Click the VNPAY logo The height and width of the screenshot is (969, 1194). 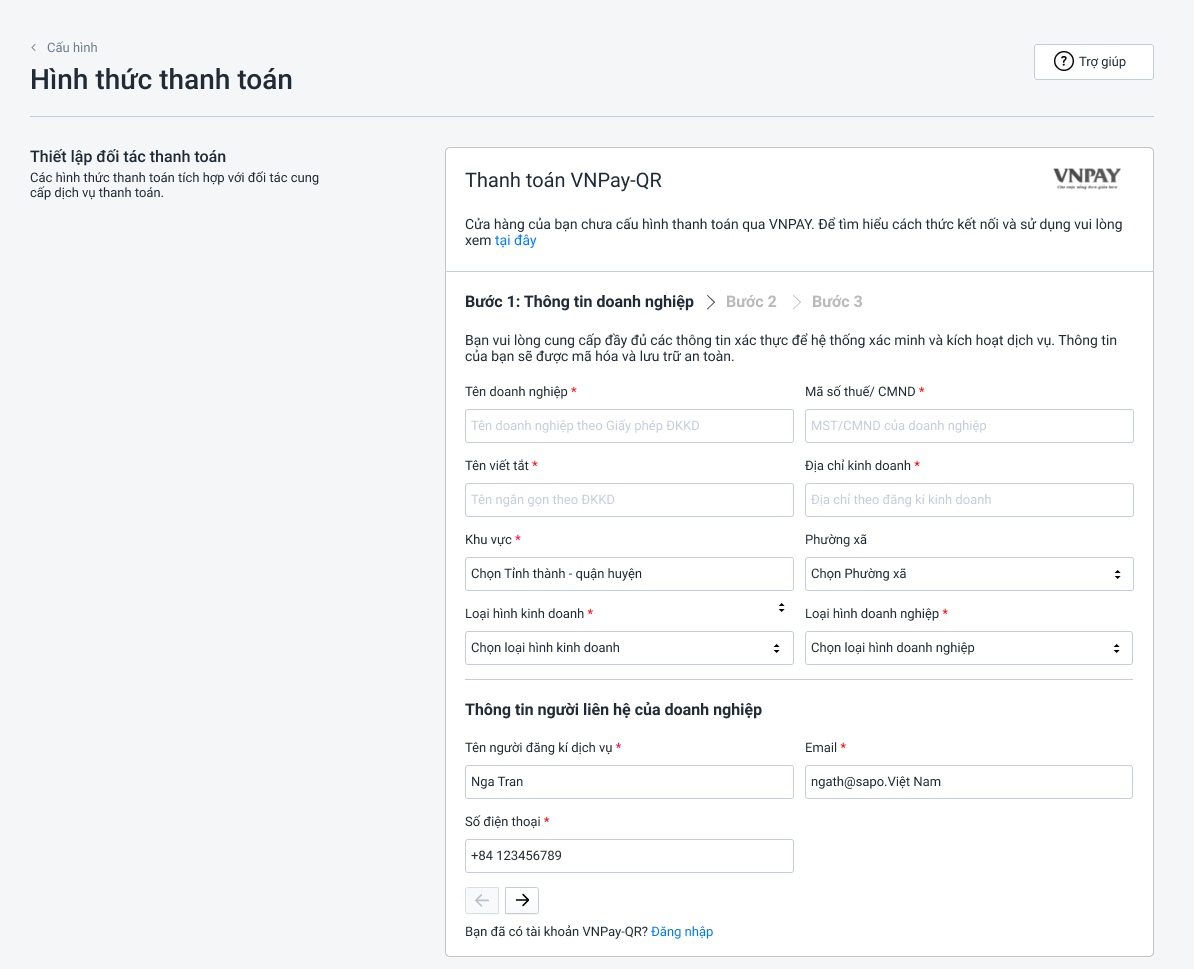1086,179
